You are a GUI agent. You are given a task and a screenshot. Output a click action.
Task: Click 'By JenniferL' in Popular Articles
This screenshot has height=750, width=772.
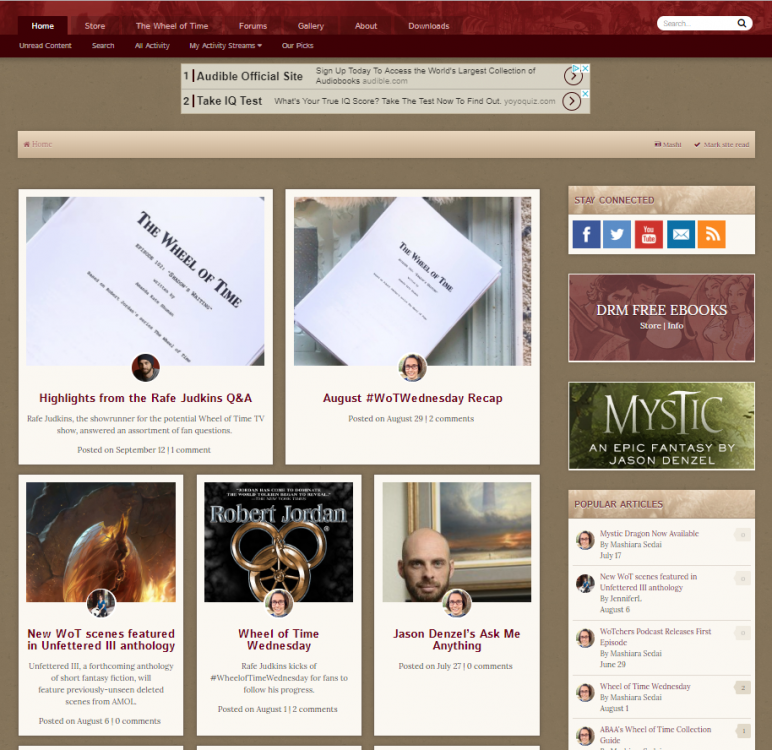click(621, 598)
